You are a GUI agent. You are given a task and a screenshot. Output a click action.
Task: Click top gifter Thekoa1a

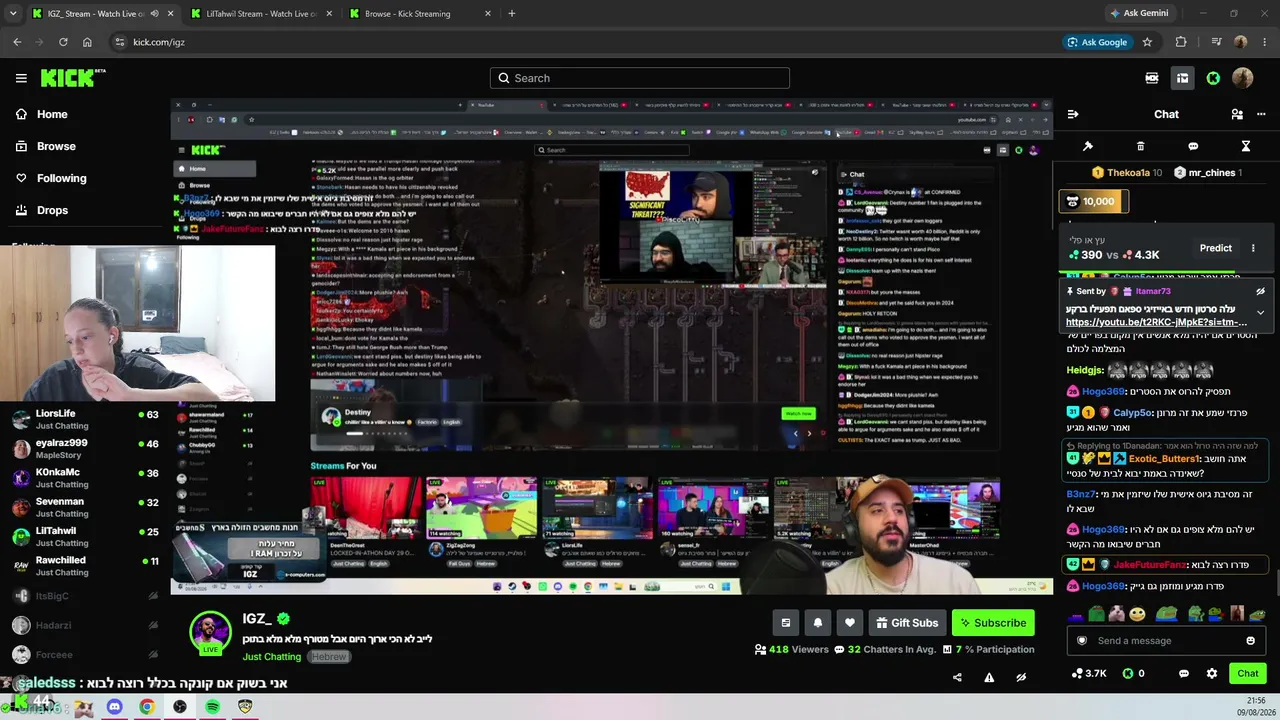[x=1126, y=173]
